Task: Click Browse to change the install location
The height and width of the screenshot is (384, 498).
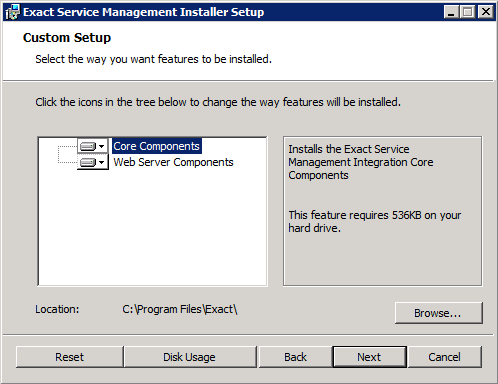Action: click(439, 313)
